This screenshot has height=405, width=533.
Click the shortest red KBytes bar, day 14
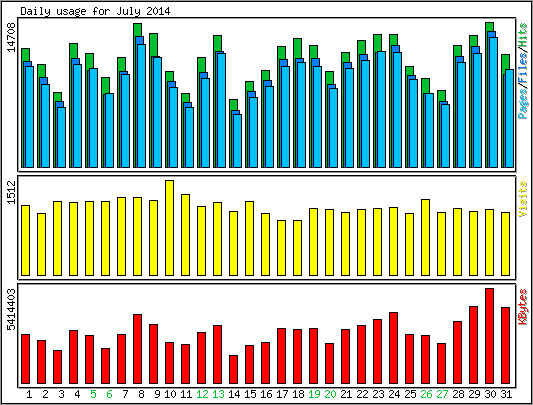coord(234,370)
